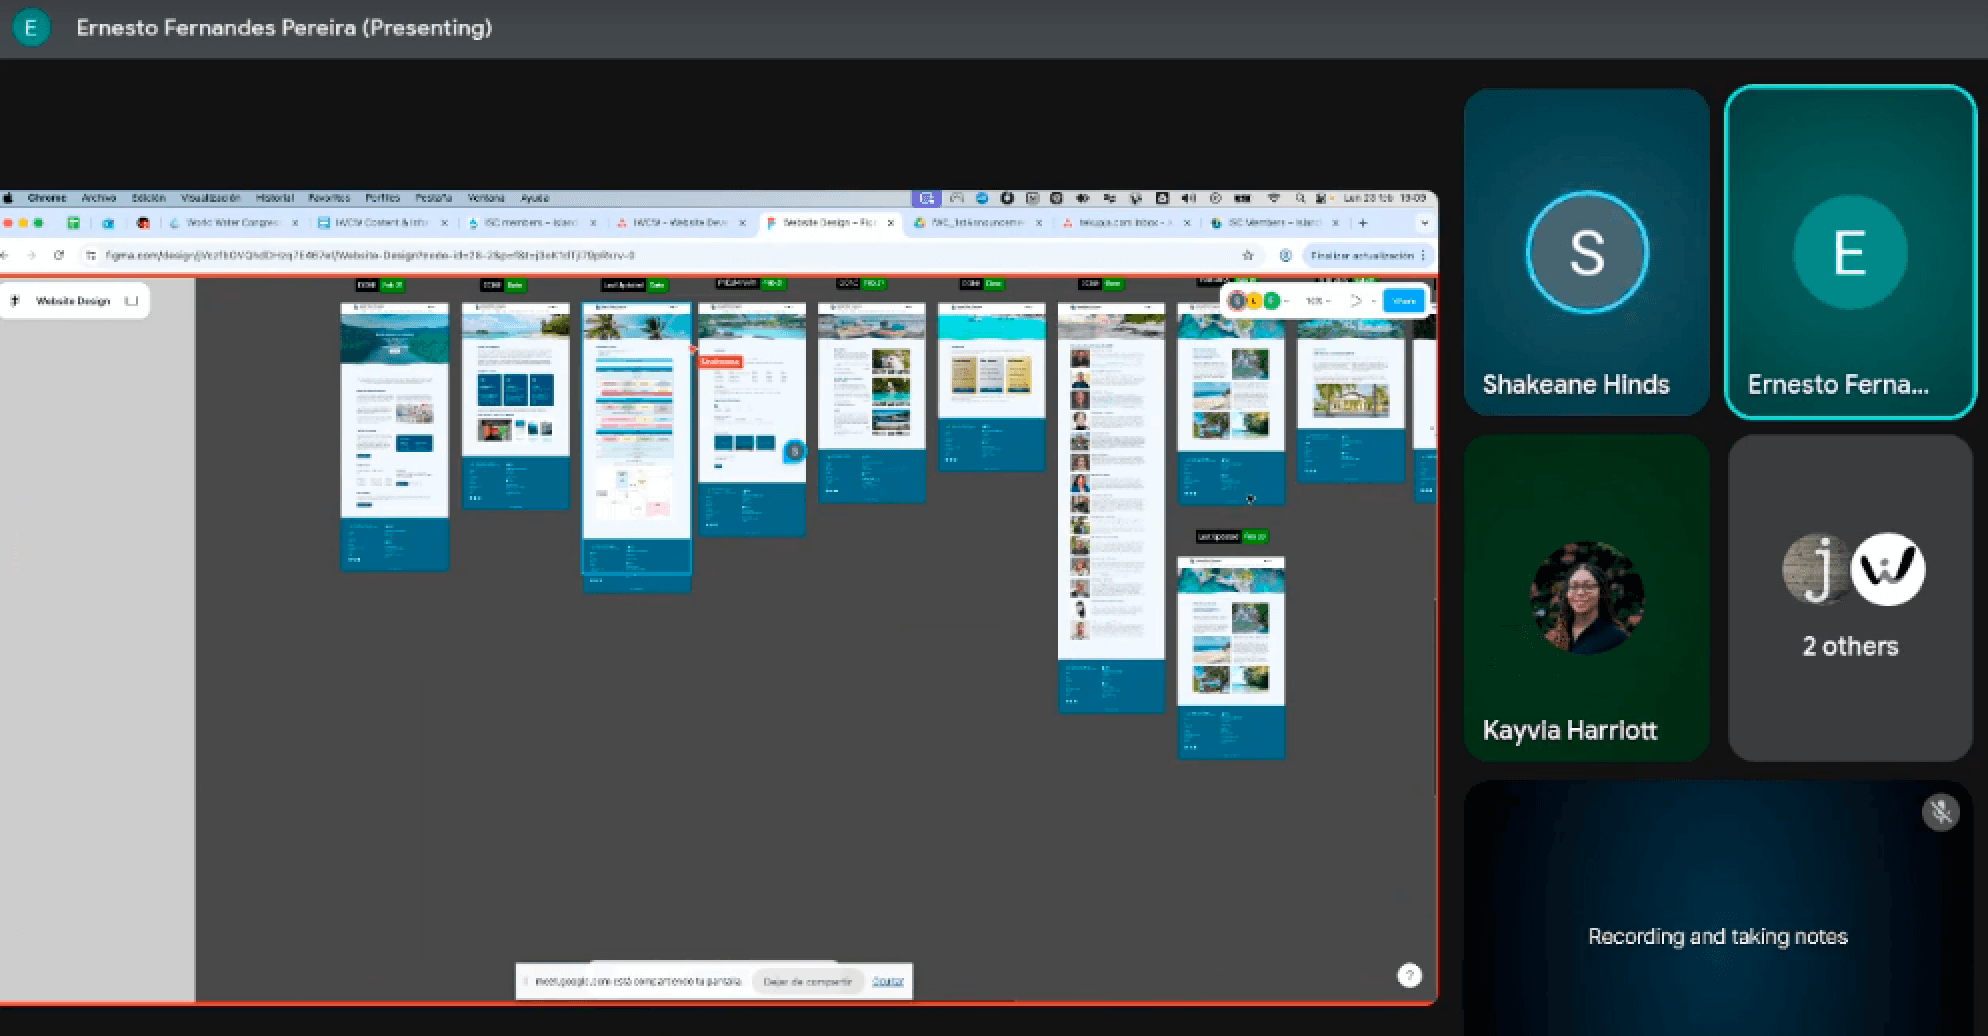1988x1036 pixels.
Task: Open the Apple menu
Action: point(9,198)
